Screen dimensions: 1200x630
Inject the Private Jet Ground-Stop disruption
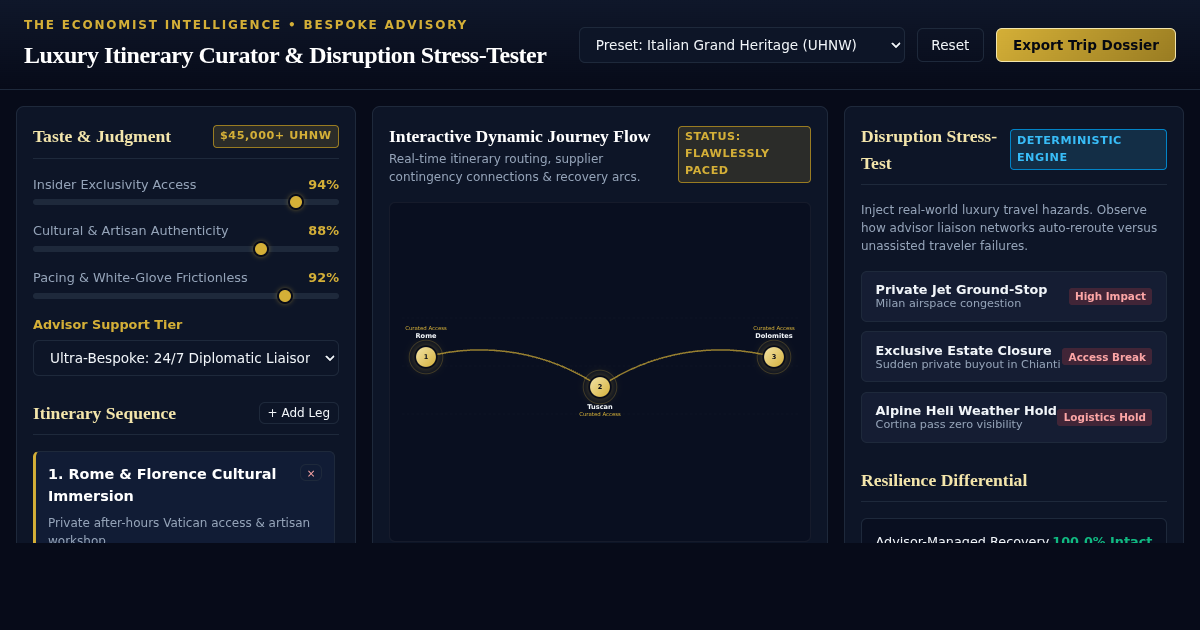tap(1014, 296)
